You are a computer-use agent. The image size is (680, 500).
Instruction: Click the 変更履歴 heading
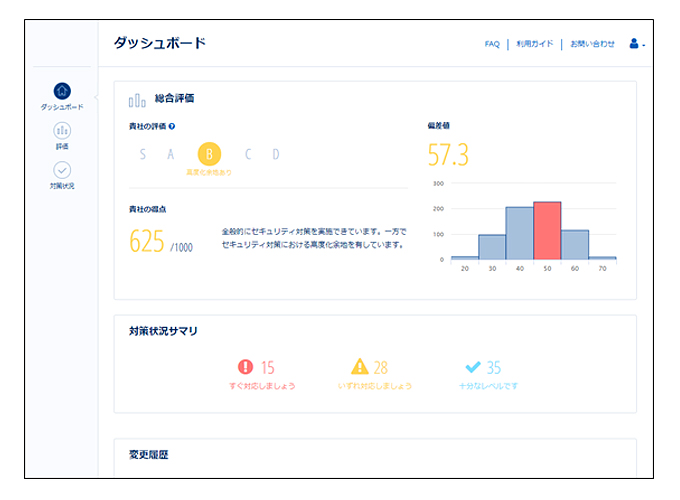click(148, 454)
